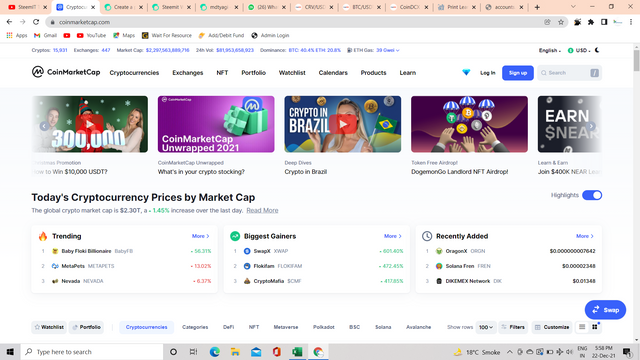
Task: Open the Filters button
Action: click(513, 327)
